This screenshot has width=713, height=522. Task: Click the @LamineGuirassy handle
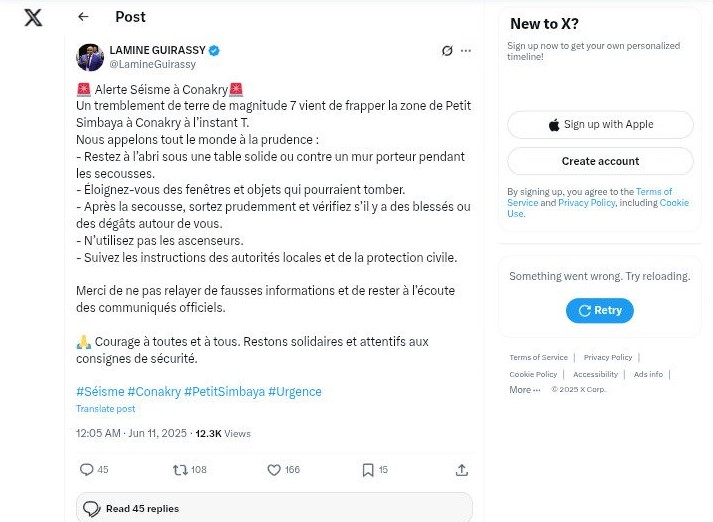click(153, 65)
